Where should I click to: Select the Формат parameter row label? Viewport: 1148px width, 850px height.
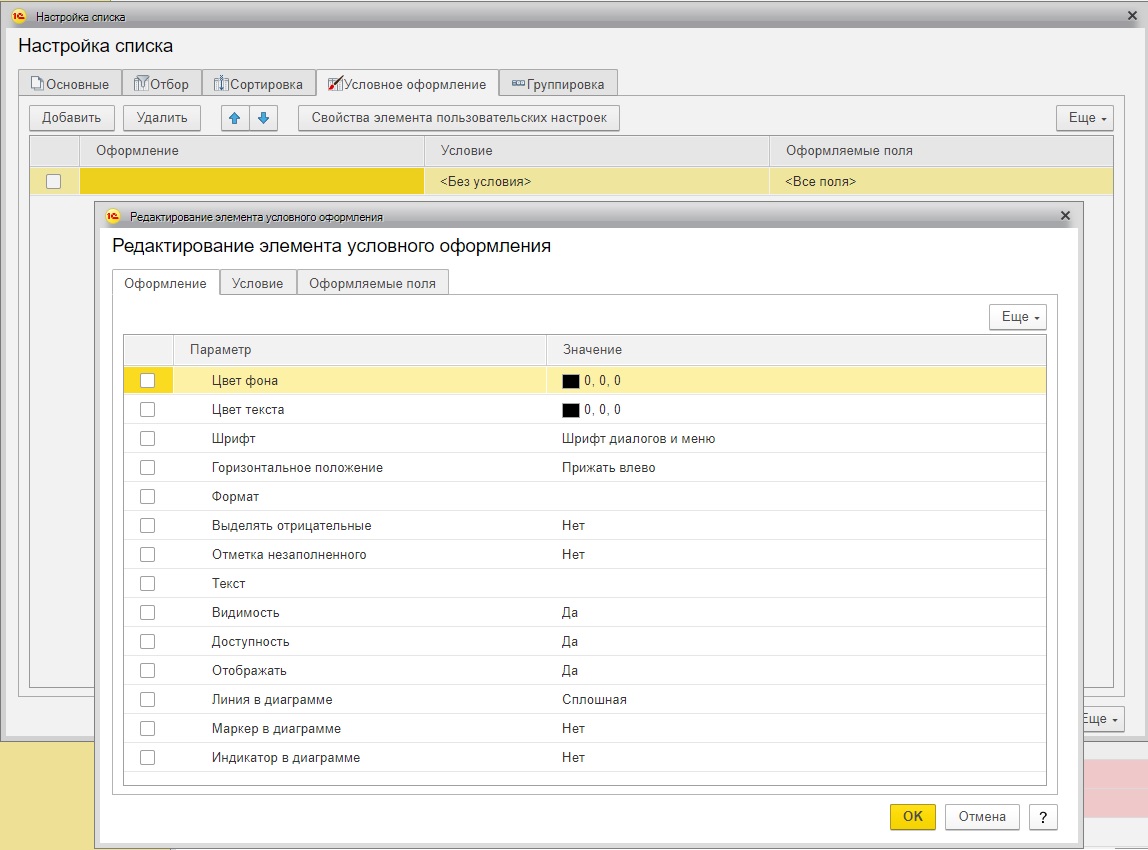point(235,496)
